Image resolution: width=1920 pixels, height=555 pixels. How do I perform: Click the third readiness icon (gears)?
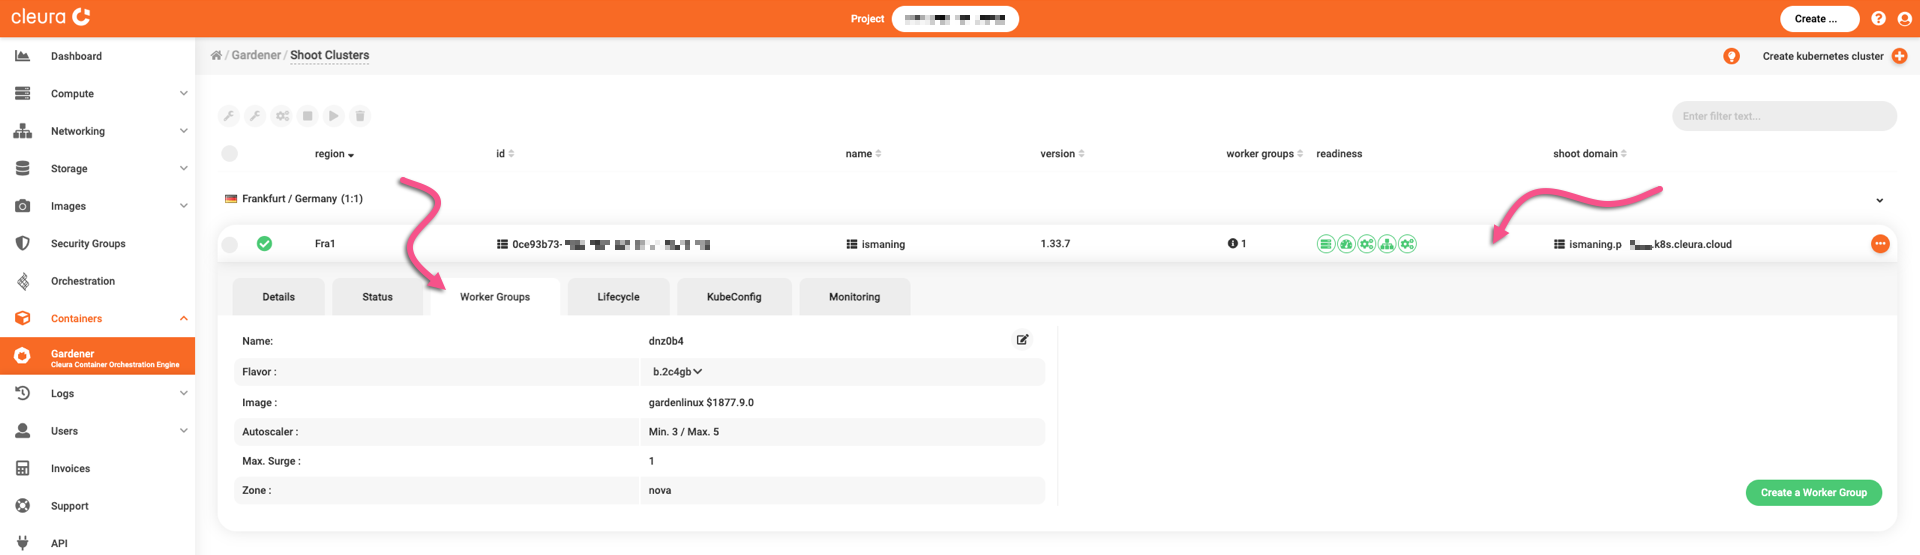1366,244
